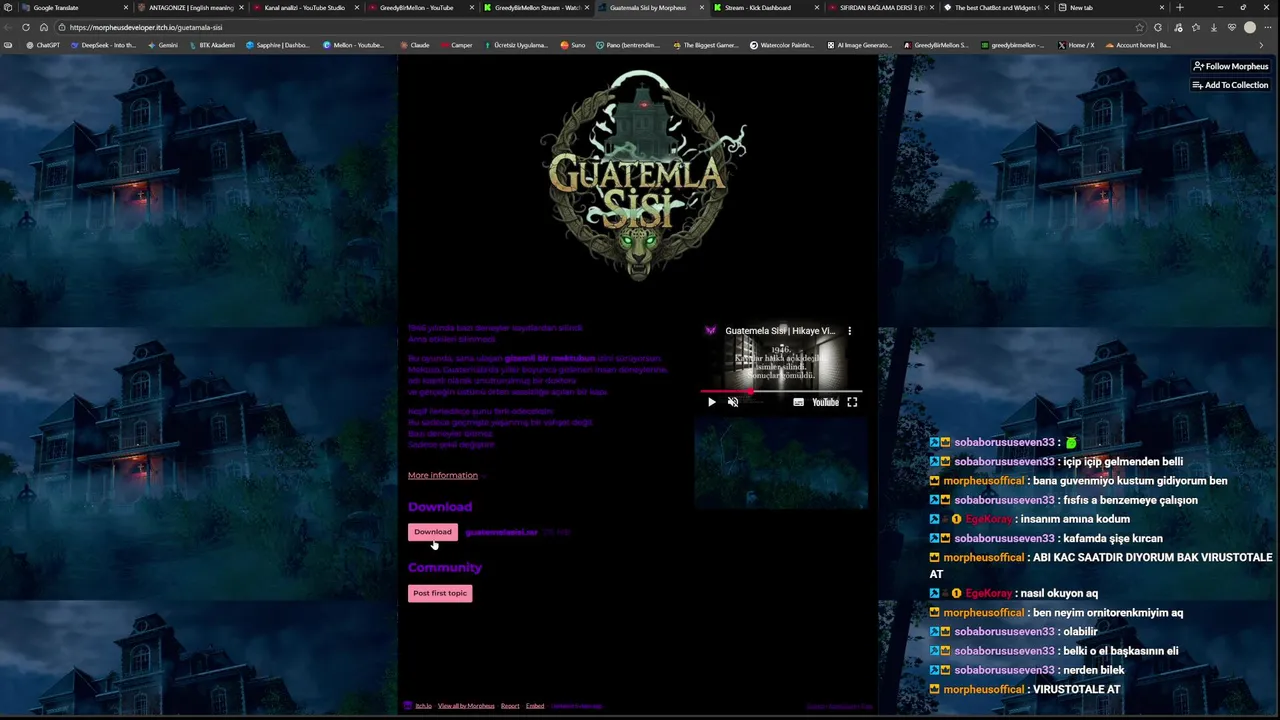This screenshot has height=720, width=1280.
Task: Close the New tab tab
Action: click(x=1162, y=7)
